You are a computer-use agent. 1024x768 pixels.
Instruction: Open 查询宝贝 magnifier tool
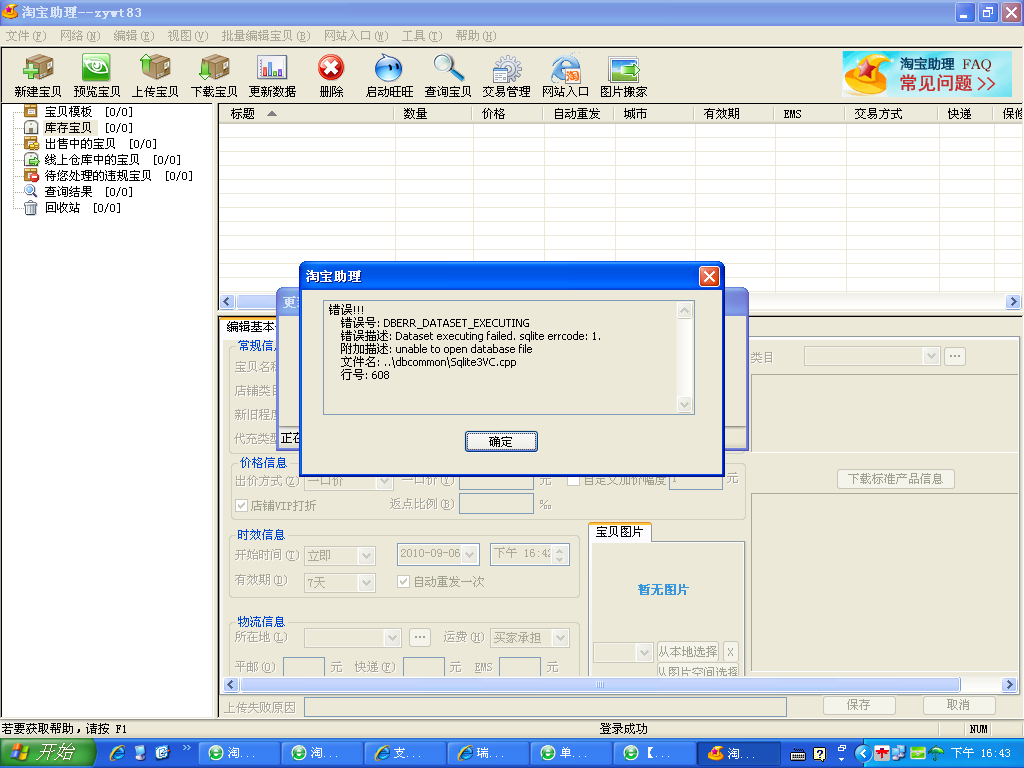click(x=448, y=76)
